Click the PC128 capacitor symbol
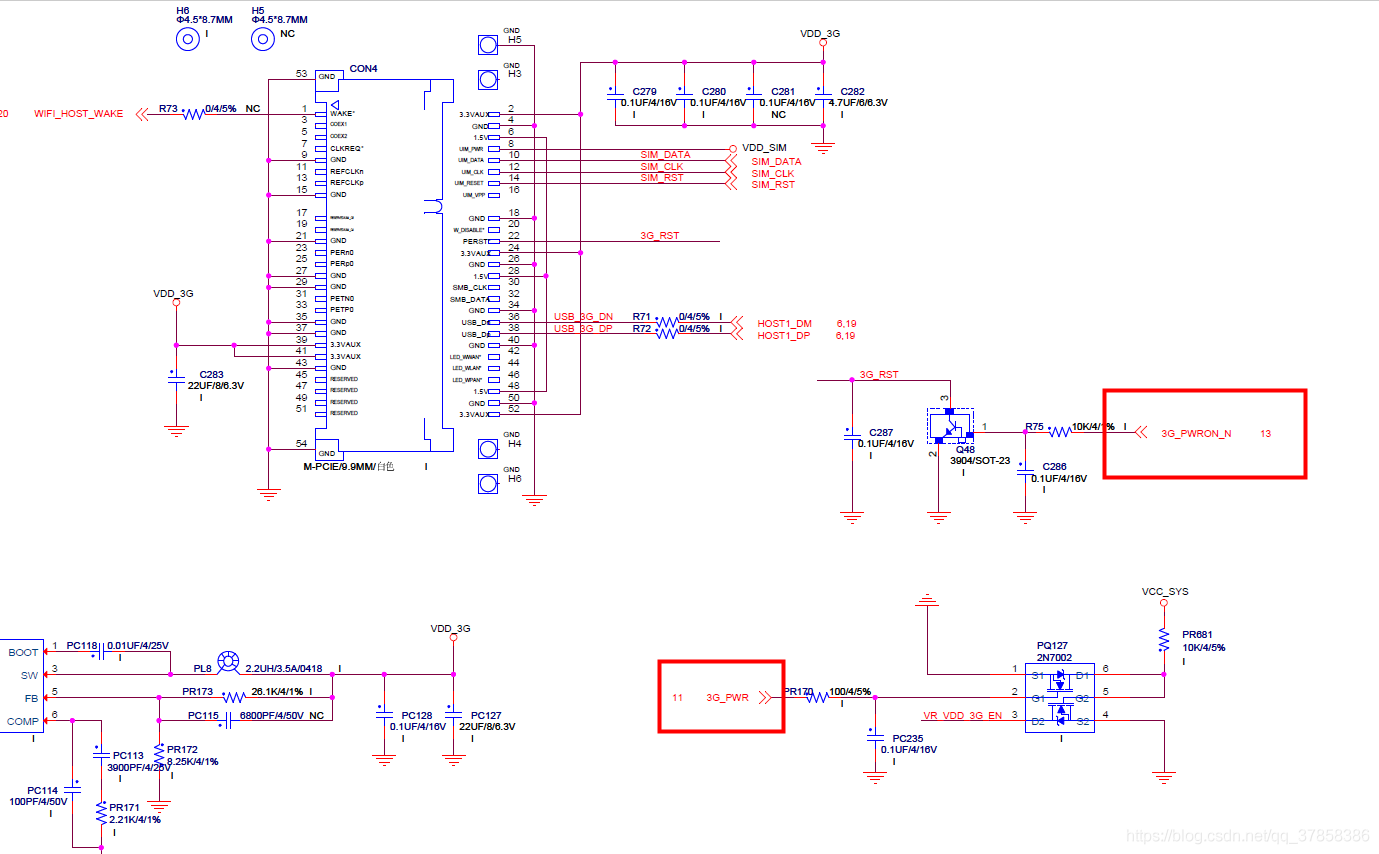Image resolution: width=1379 pixels, height=854 pixels. [x=384, y=715]
